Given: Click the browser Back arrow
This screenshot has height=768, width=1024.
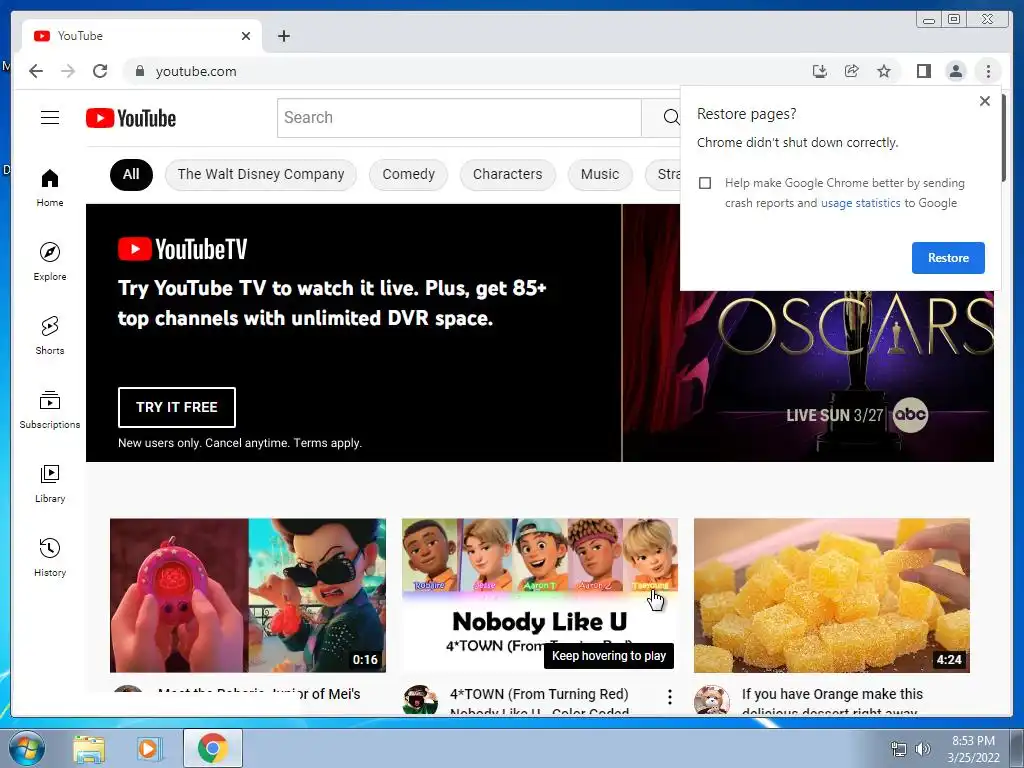Looking at the screenshot, I should pyautogui.click(x=36, y=71).
